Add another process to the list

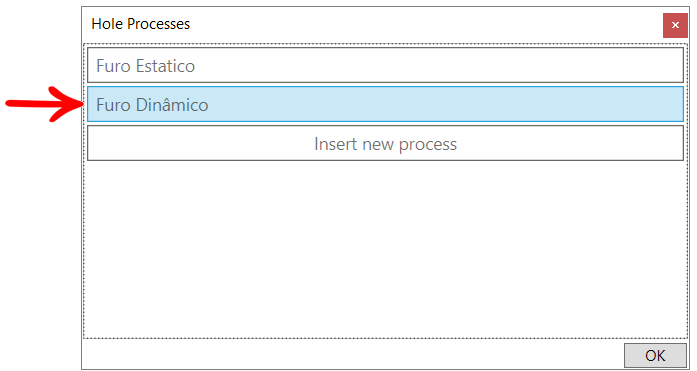[x=385, y=143]
